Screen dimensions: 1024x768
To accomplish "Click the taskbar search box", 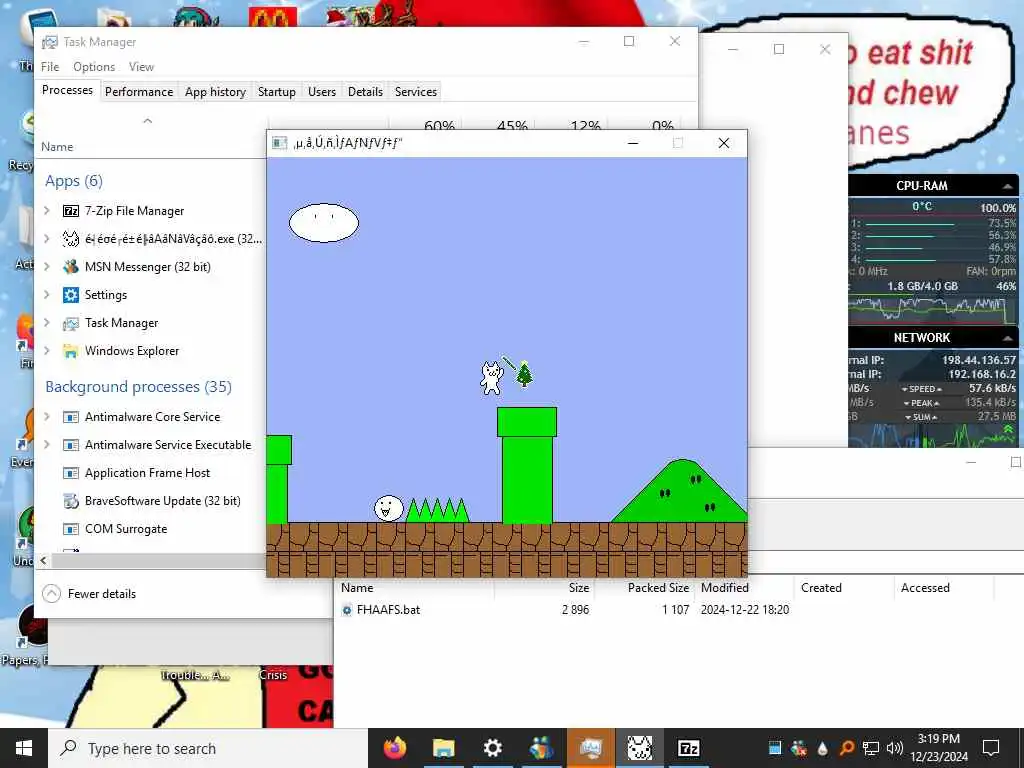I will coord(208,748).
